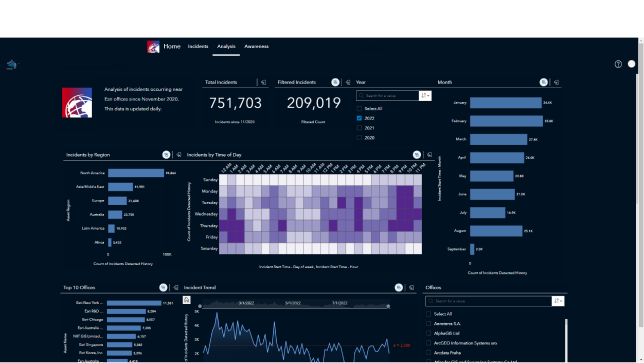Viewport: 644px width, 363px height.
Task: Check the Arcdata Praha office checkbox
Action: coord(429,353)
